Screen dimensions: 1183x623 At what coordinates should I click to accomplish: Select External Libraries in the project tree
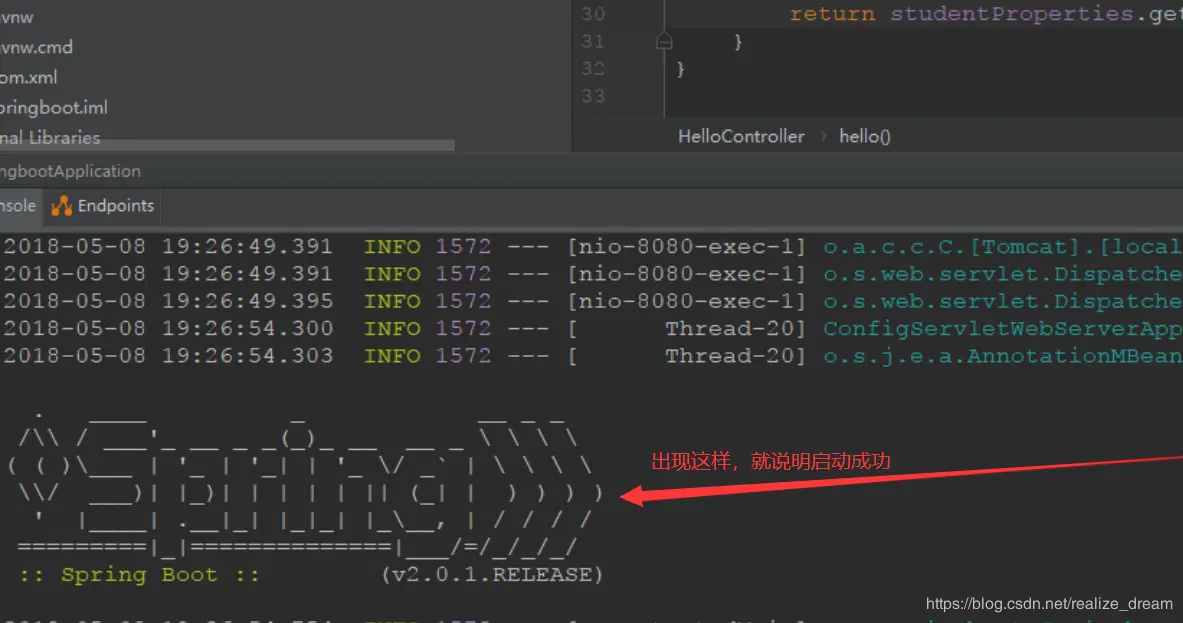point(50,138)
